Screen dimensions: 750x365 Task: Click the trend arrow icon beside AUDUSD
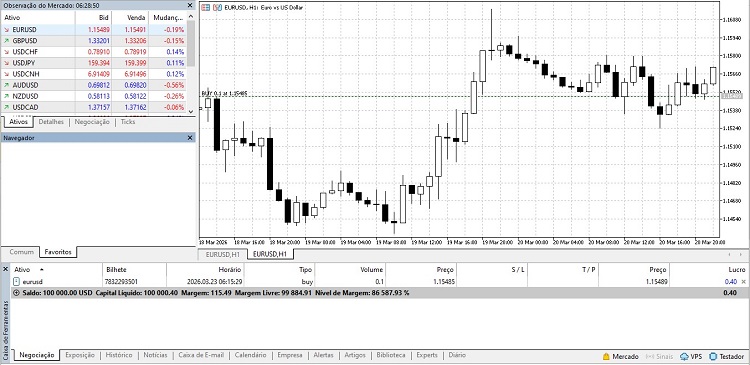[6, 85]
